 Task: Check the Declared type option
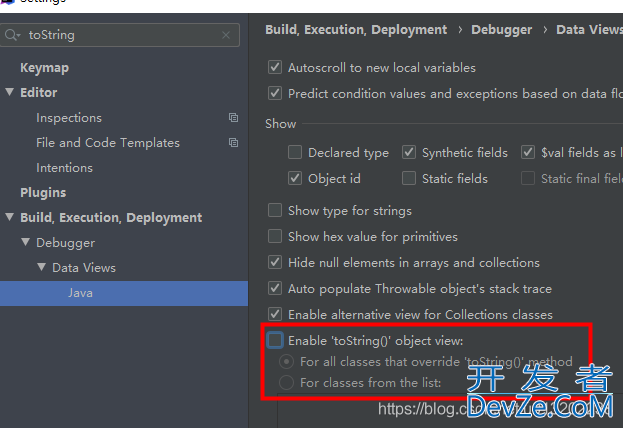point(295,152)
